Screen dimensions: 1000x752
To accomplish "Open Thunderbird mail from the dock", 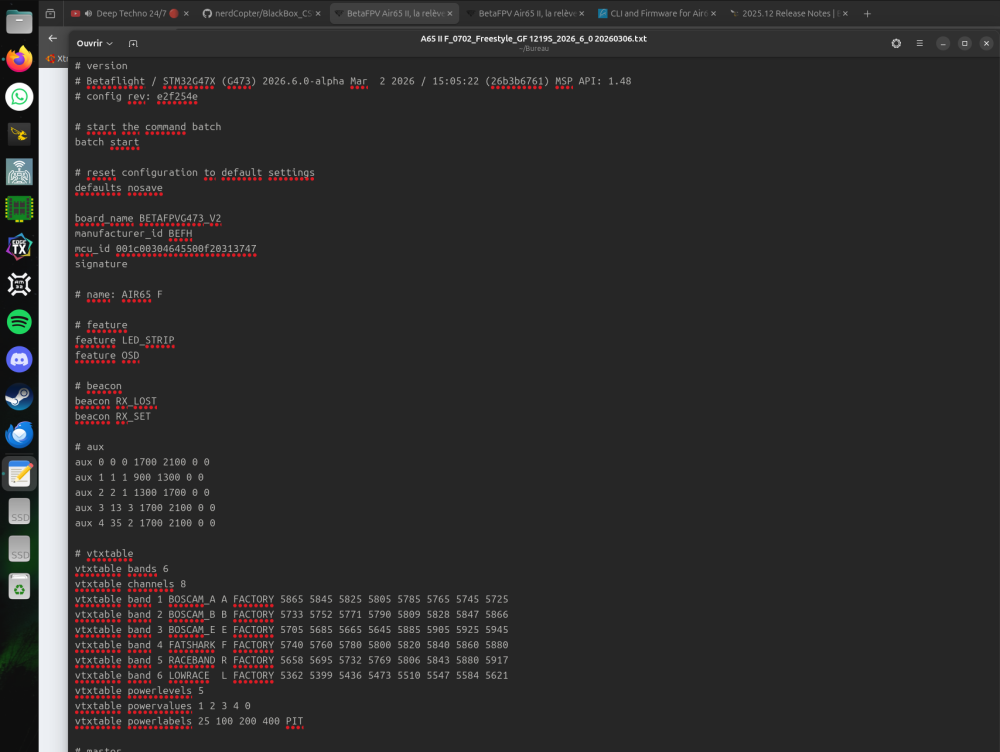I will point(19,435).
